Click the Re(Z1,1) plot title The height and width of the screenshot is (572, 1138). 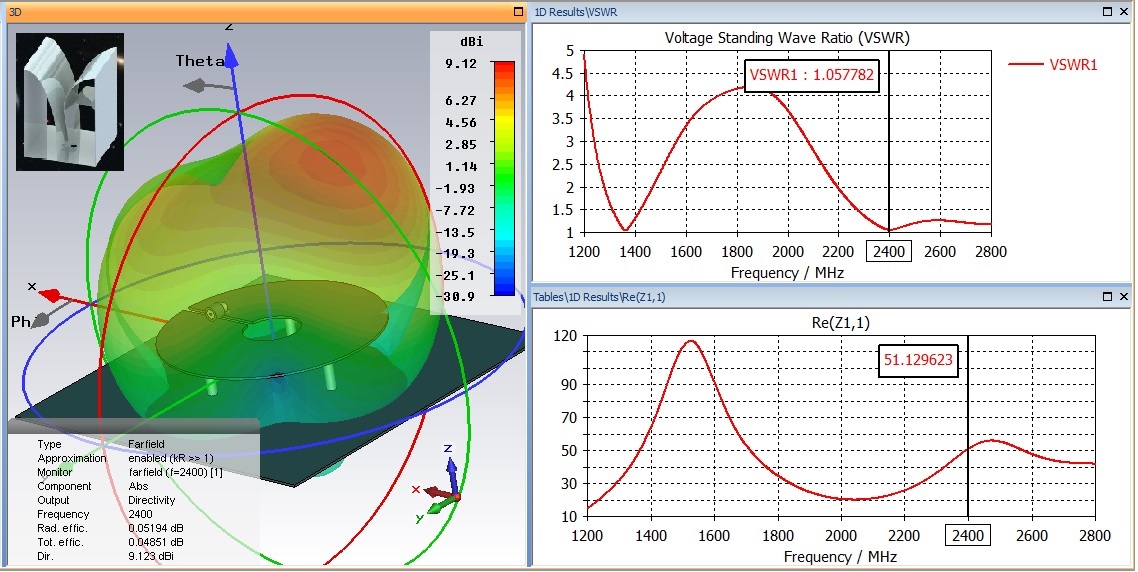840,322
